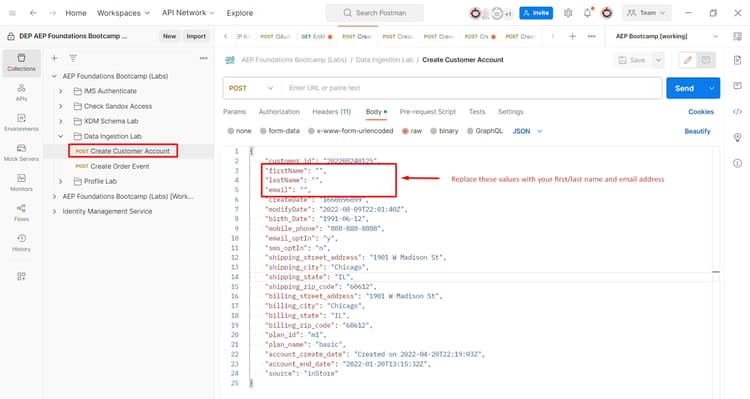The image size is (750, 399).
Task: Expand the Profile Lab folder
Action: (x=61, y=181)
